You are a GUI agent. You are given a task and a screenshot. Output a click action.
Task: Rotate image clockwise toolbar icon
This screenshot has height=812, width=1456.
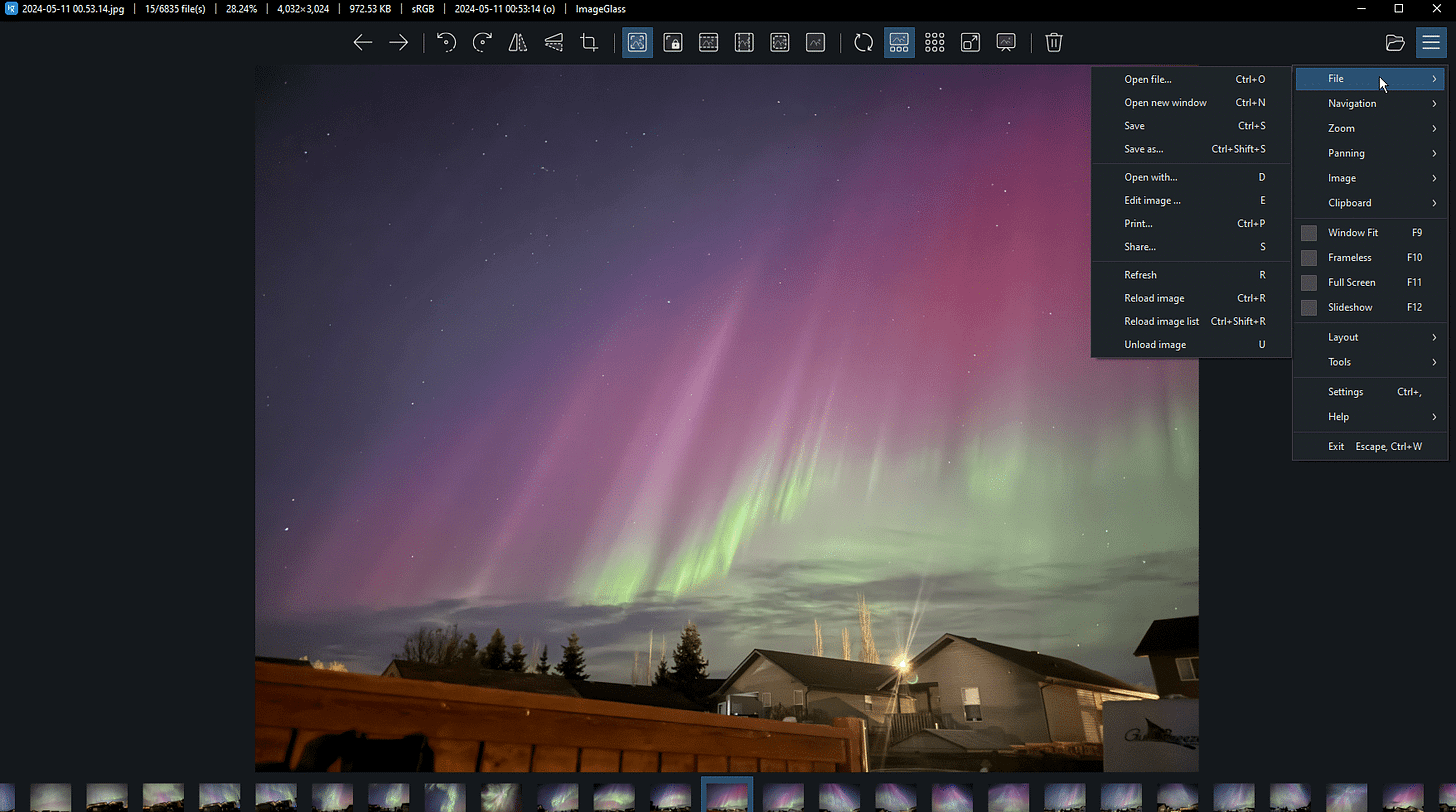(x=483, y=42)
